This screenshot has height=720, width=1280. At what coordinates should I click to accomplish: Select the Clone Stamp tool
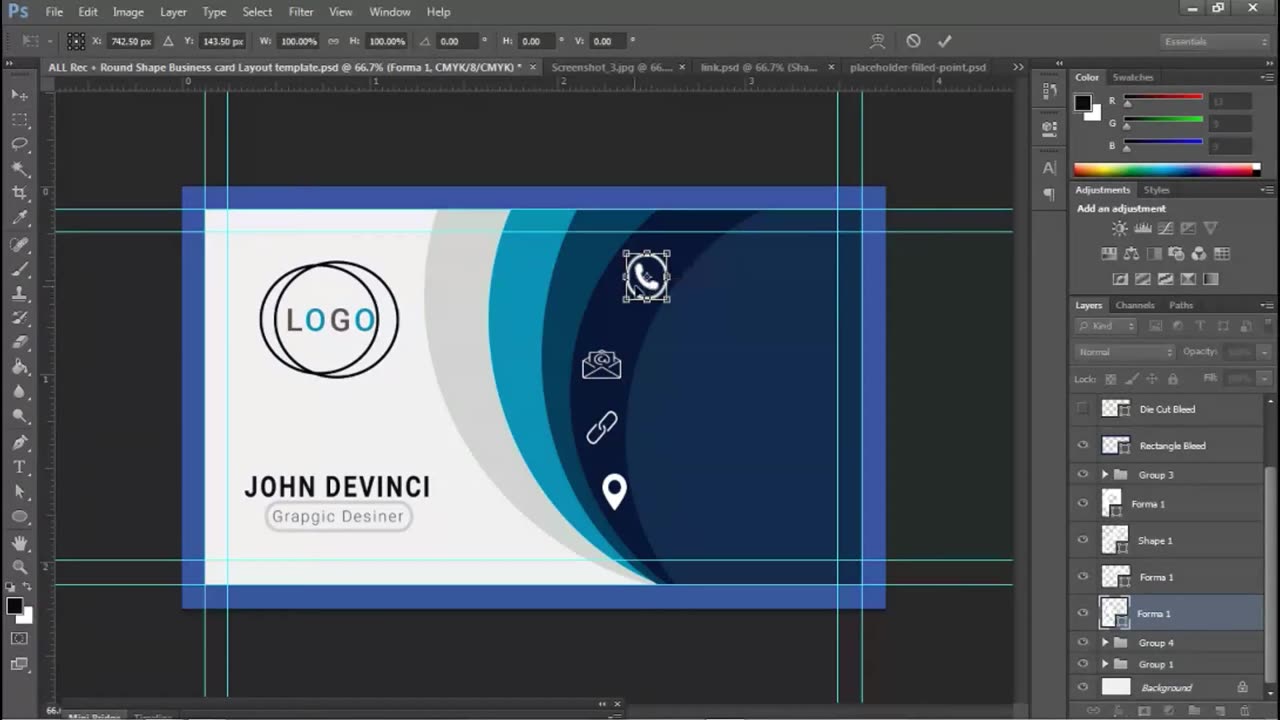[20, 294]
